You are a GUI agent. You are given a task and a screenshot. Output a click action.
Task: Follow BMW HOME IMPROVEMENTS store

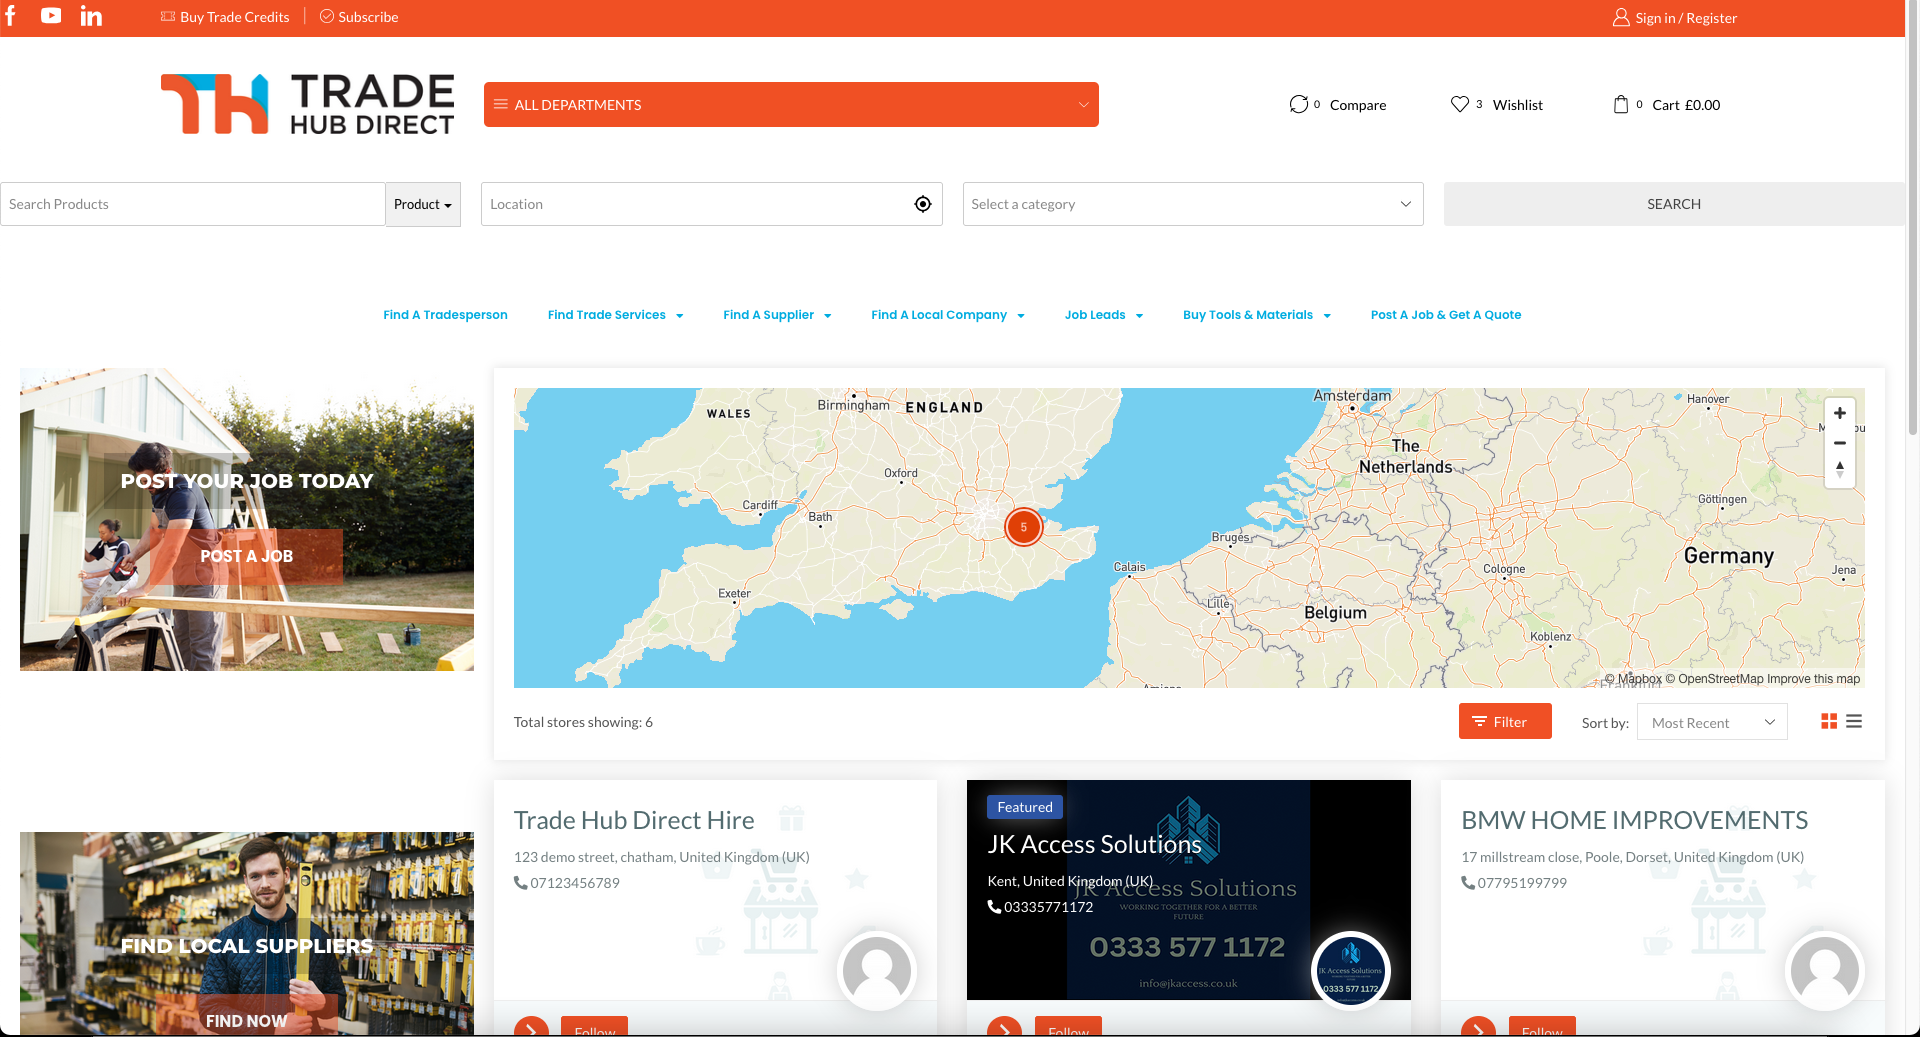(1542, 1027)
